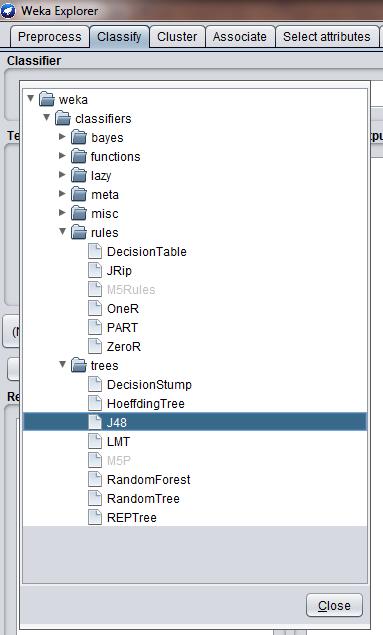Click the lazy label
Image resolution: width=383 pixels, height=635 pixels.
[101, 175]
